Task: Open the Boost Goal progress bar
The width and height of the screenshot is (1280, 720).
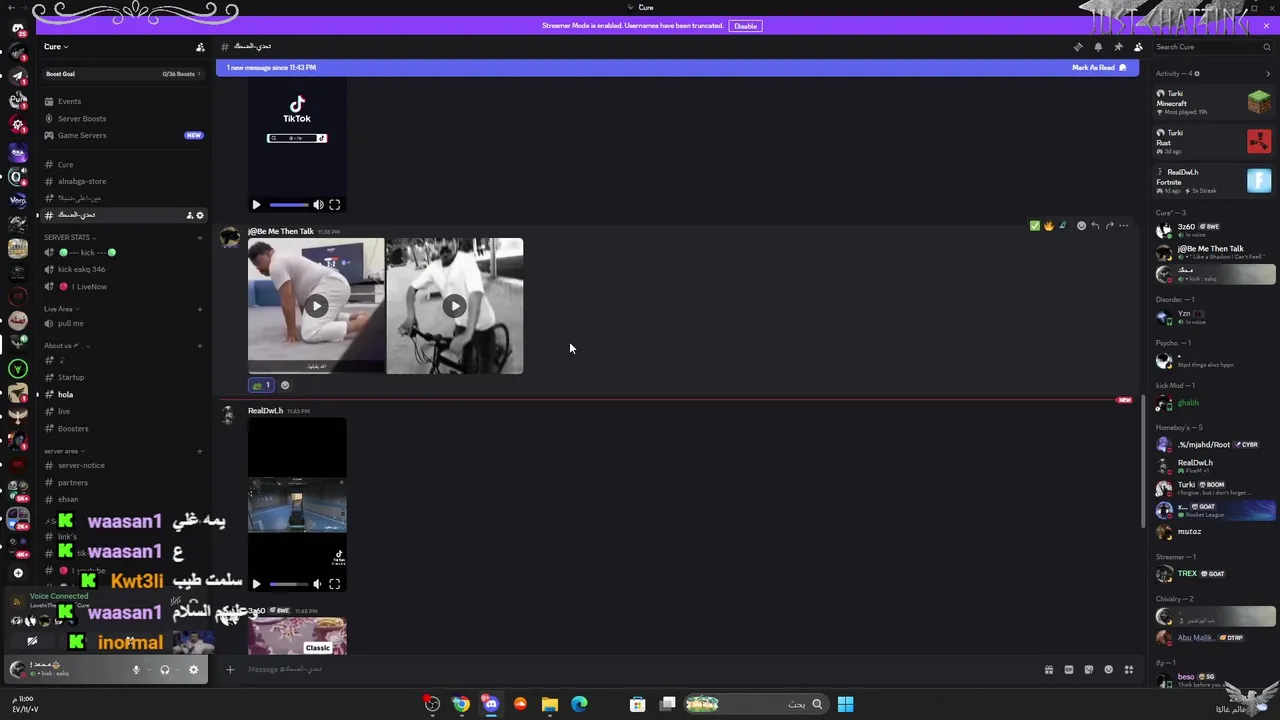Action: point(123,74)
